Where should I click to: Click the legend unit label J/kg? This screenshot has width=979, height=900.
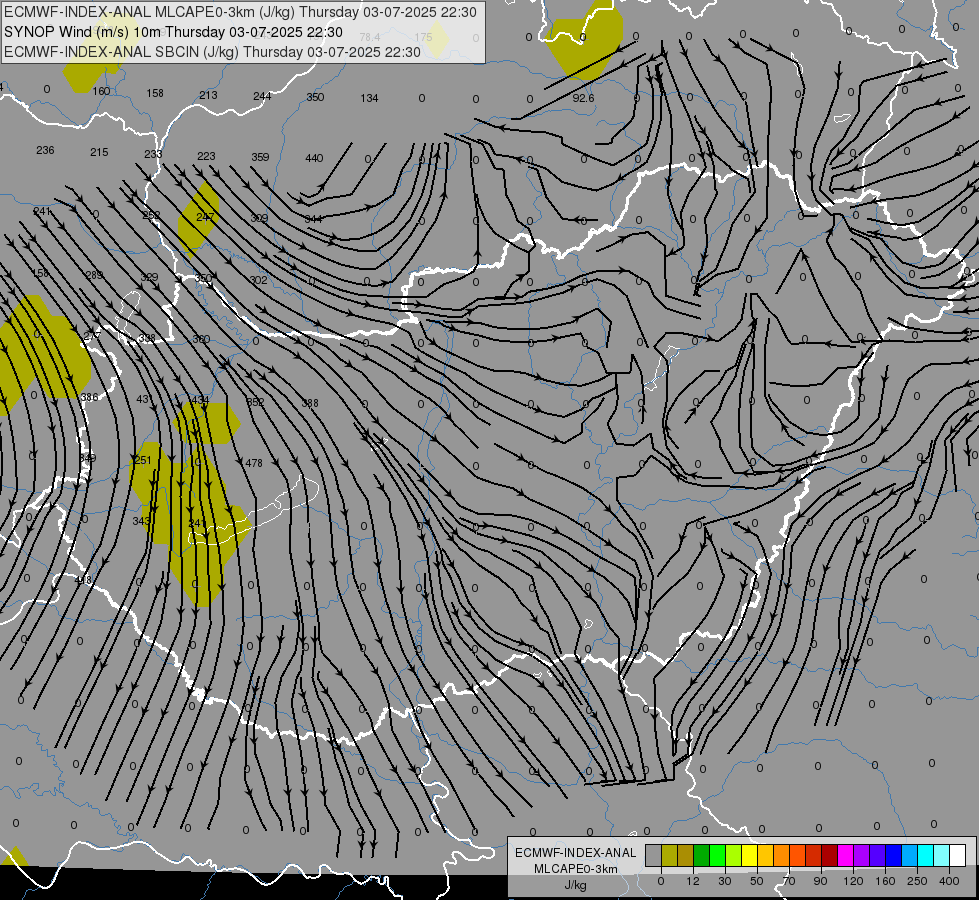[575, 886]
